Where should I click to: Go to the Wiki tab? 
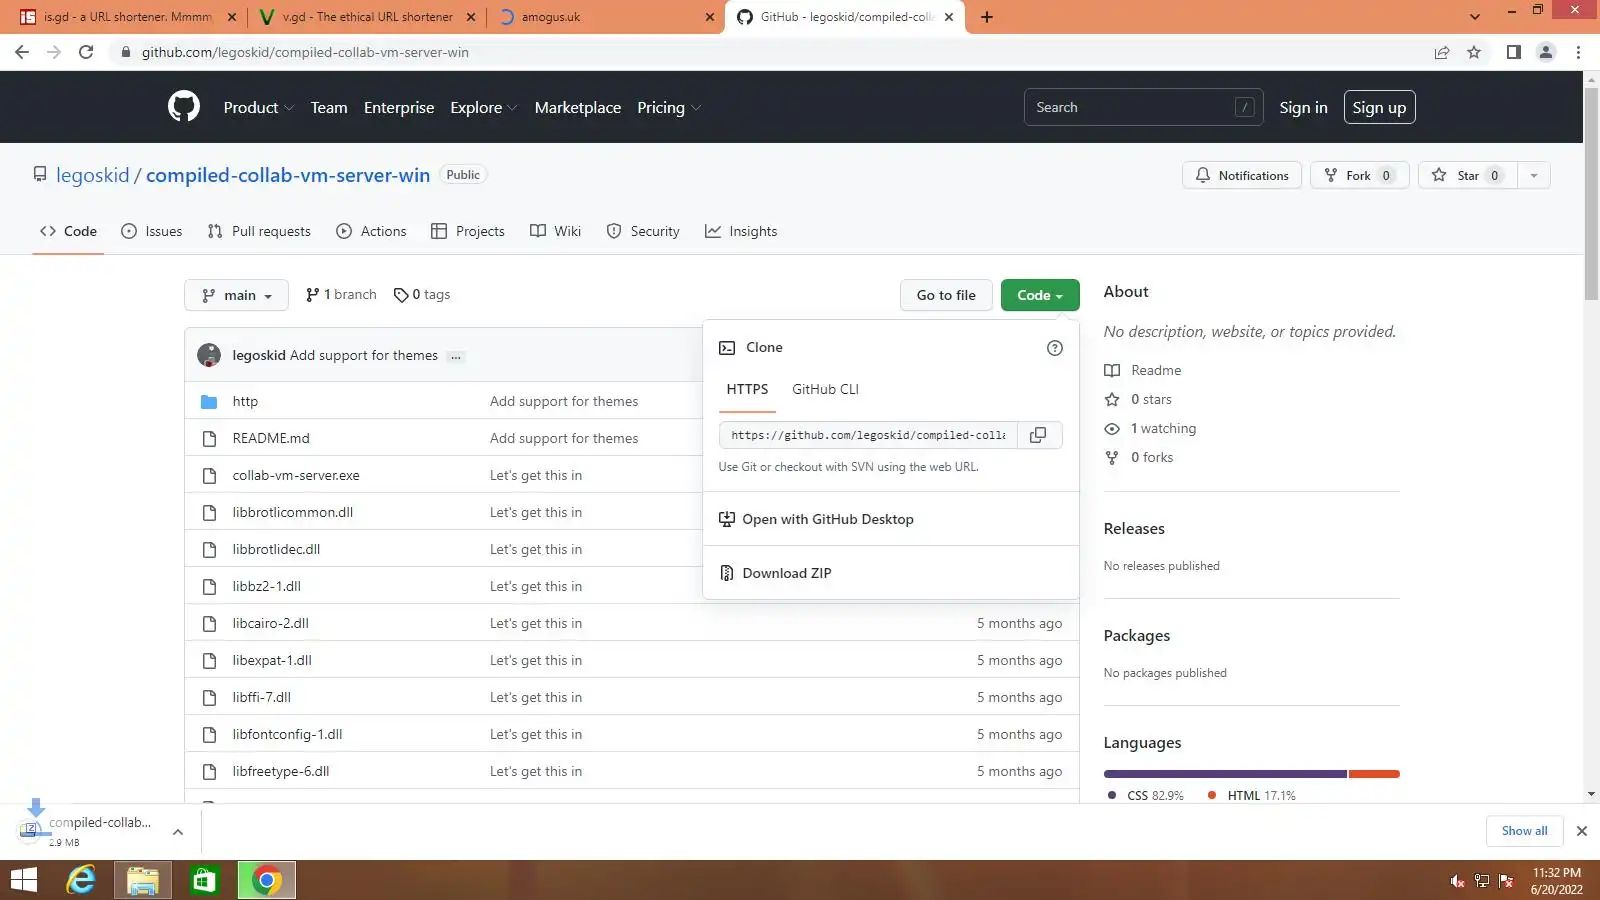click(555, 231)
